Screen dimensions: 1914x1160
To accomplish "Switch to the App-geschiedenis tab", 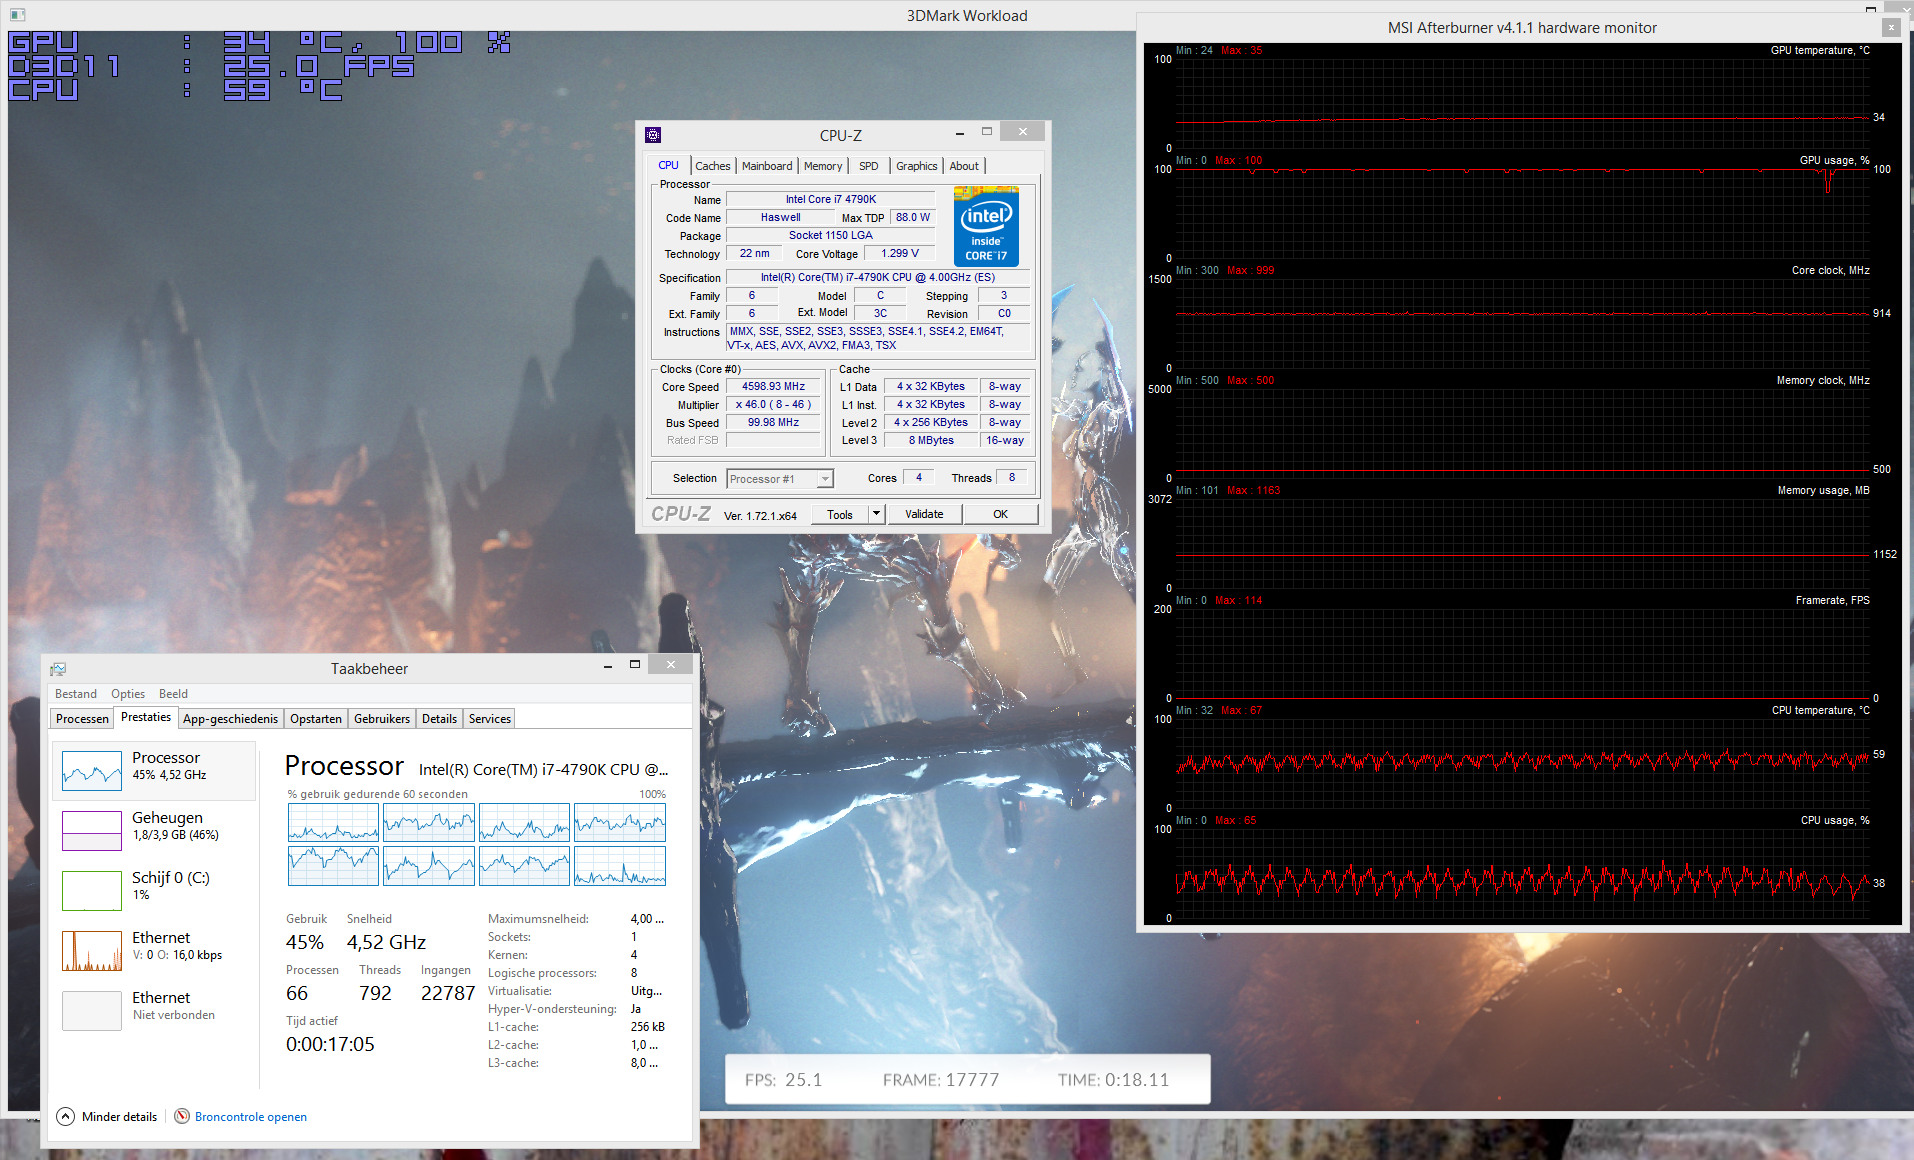I will 230,719.
